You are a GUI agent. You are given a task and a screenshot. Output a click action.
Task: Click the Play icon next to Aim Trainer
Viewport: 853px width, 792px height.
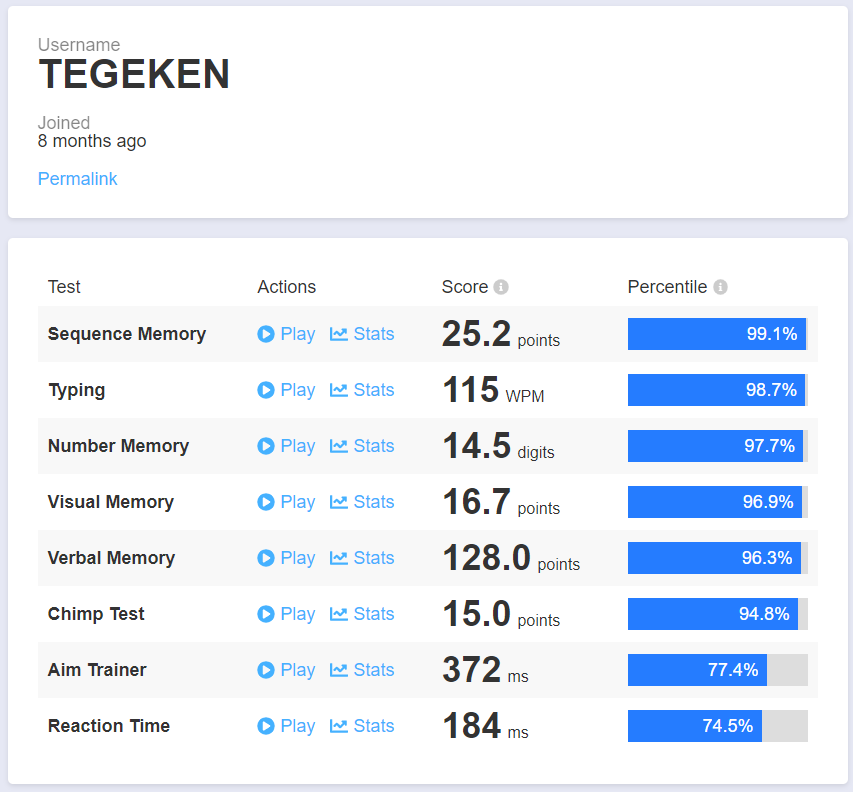tap(264, 670)
